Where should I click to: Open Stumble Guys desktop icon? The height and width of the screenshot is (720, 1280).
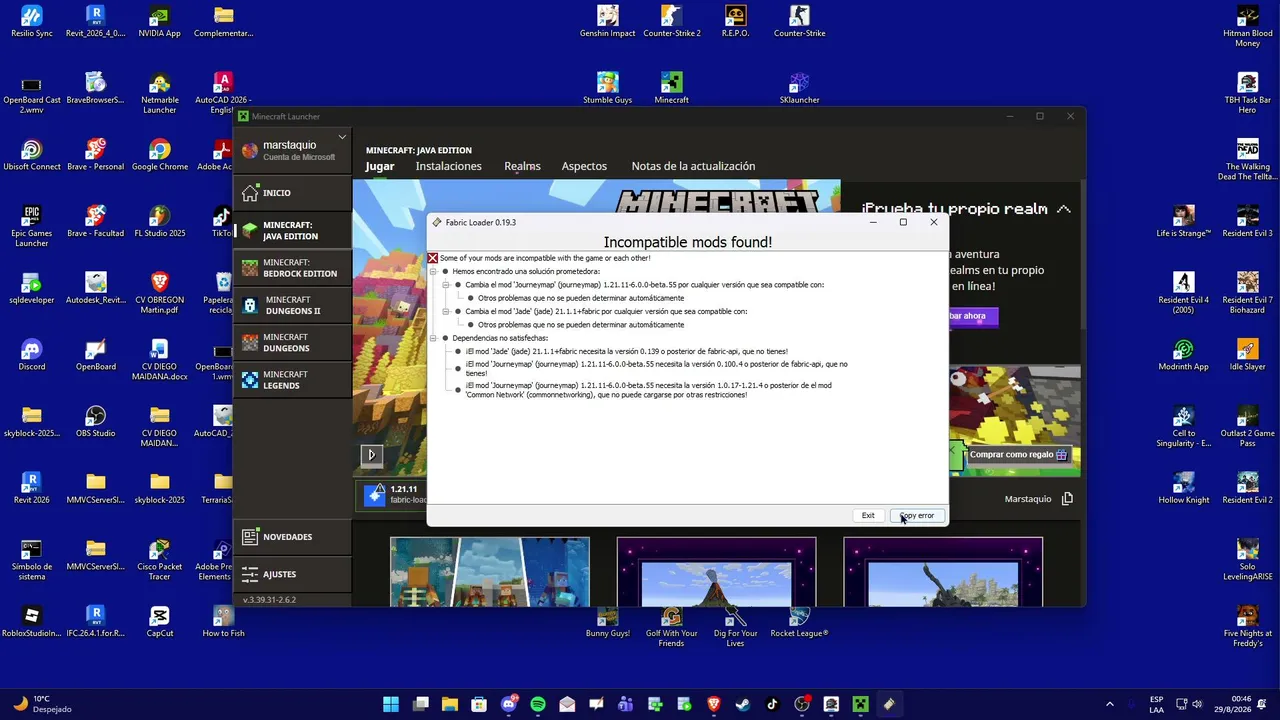(608, 88)
